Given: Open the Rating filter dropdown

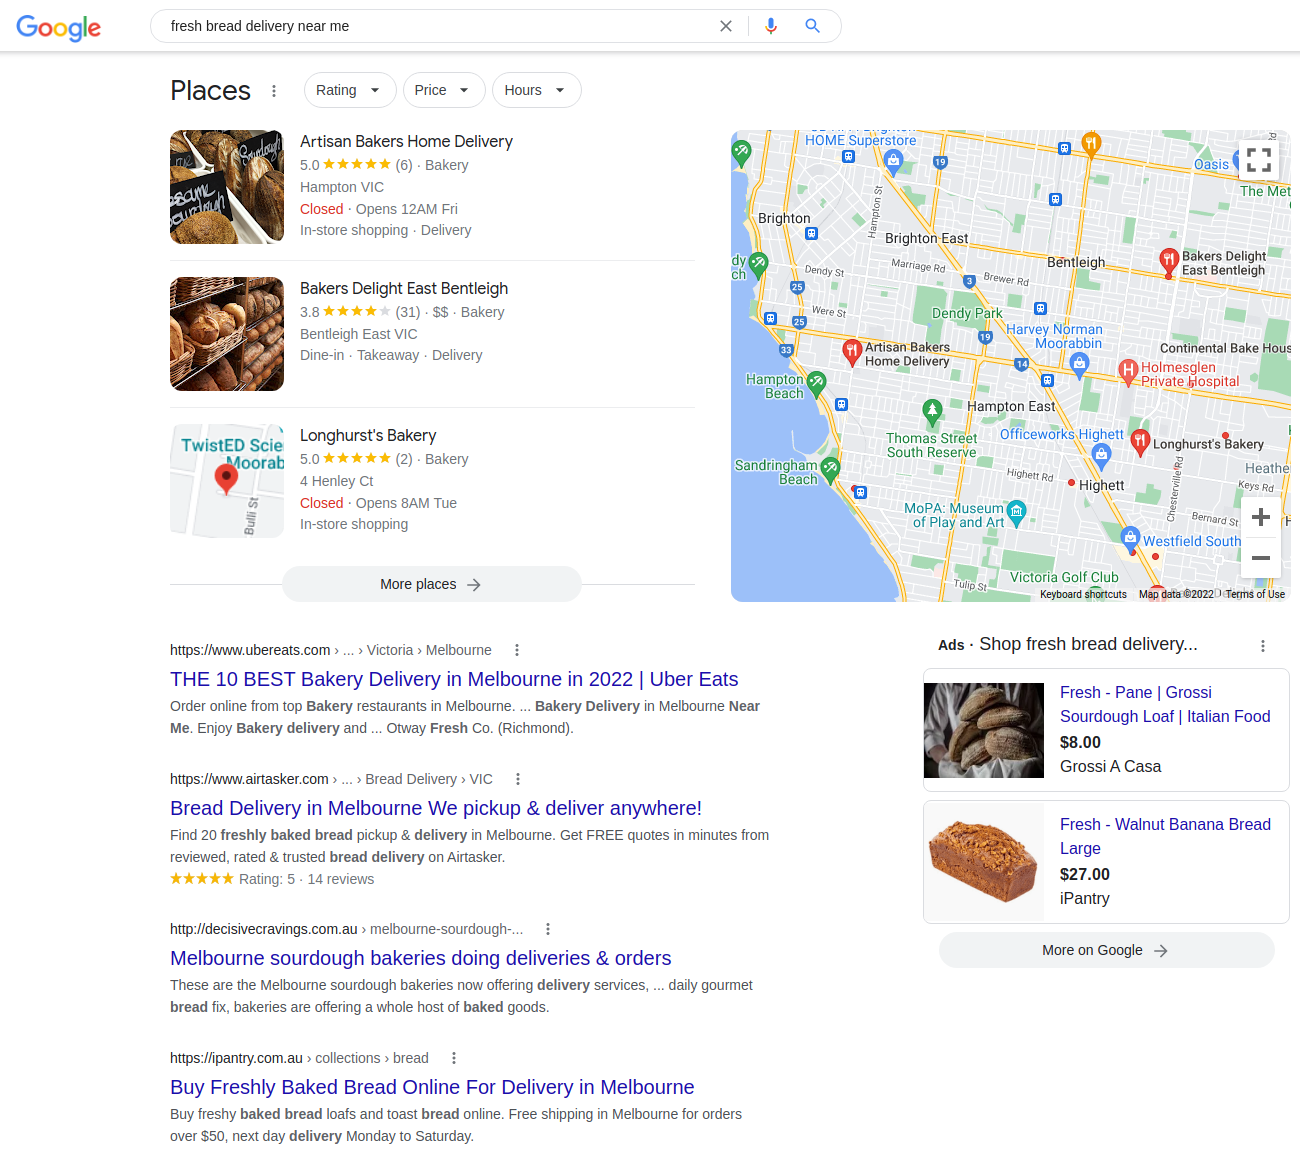Looking at the screenshot, I should pyautogui.click(x=349, y=90).
